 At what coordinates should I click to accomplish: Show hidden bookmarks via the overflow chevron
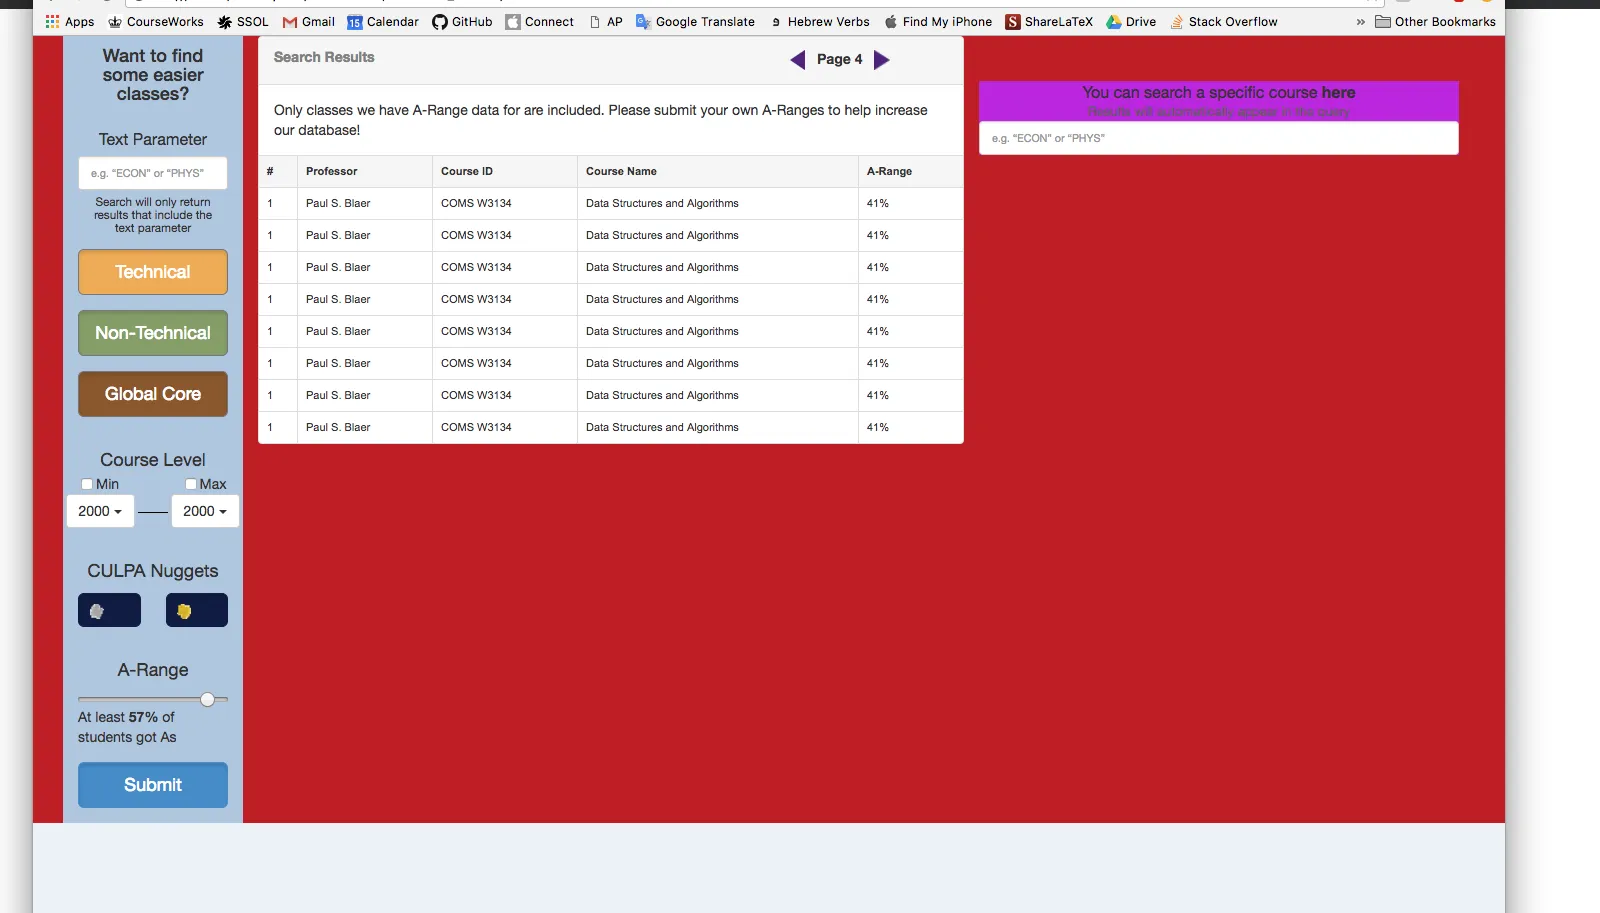[x=1360, y=21]
